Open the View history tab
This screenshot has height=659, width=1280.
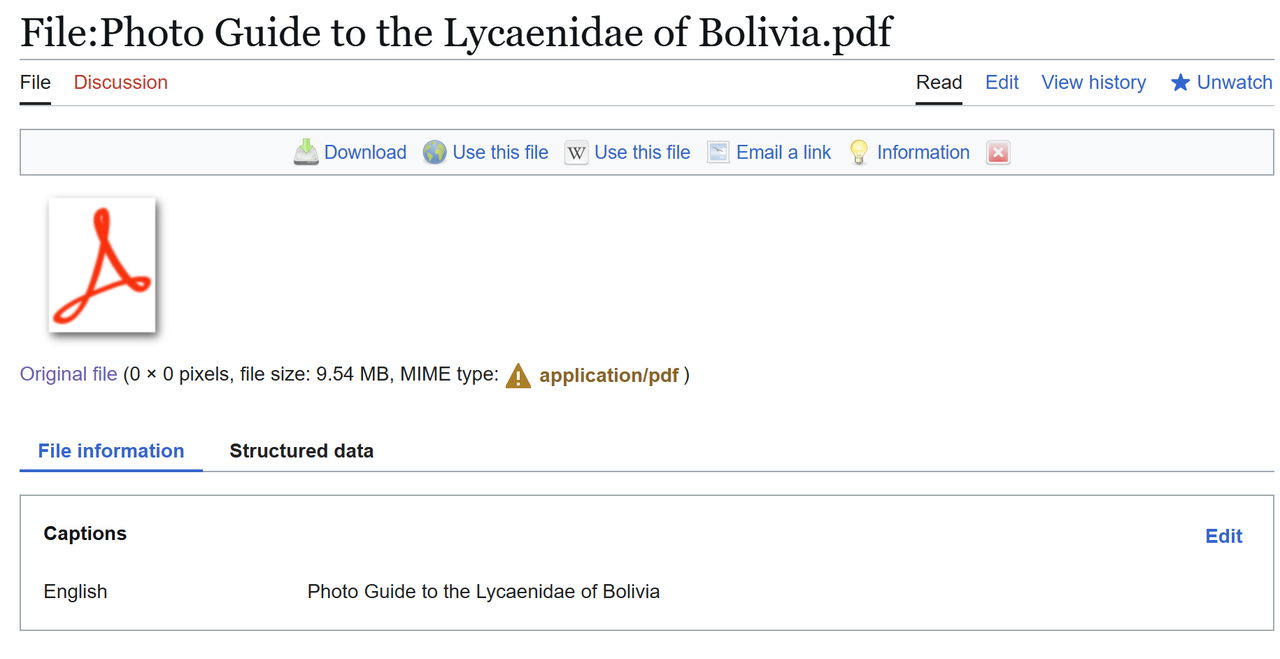1094,83
